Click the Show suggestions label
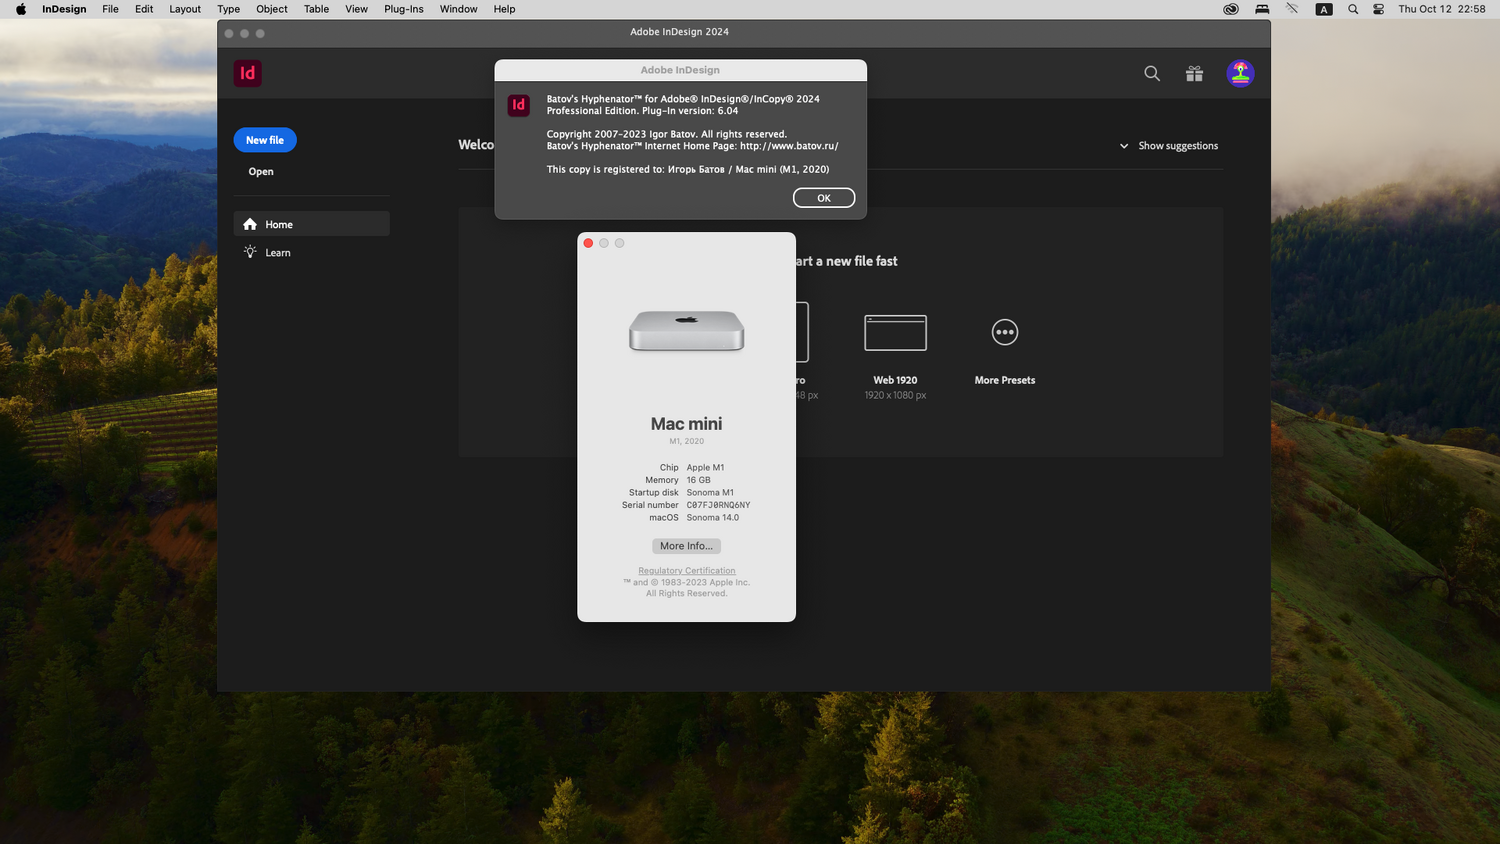Image resolution: width=1500 pixels, height=844 pixels. point(1178,146)
